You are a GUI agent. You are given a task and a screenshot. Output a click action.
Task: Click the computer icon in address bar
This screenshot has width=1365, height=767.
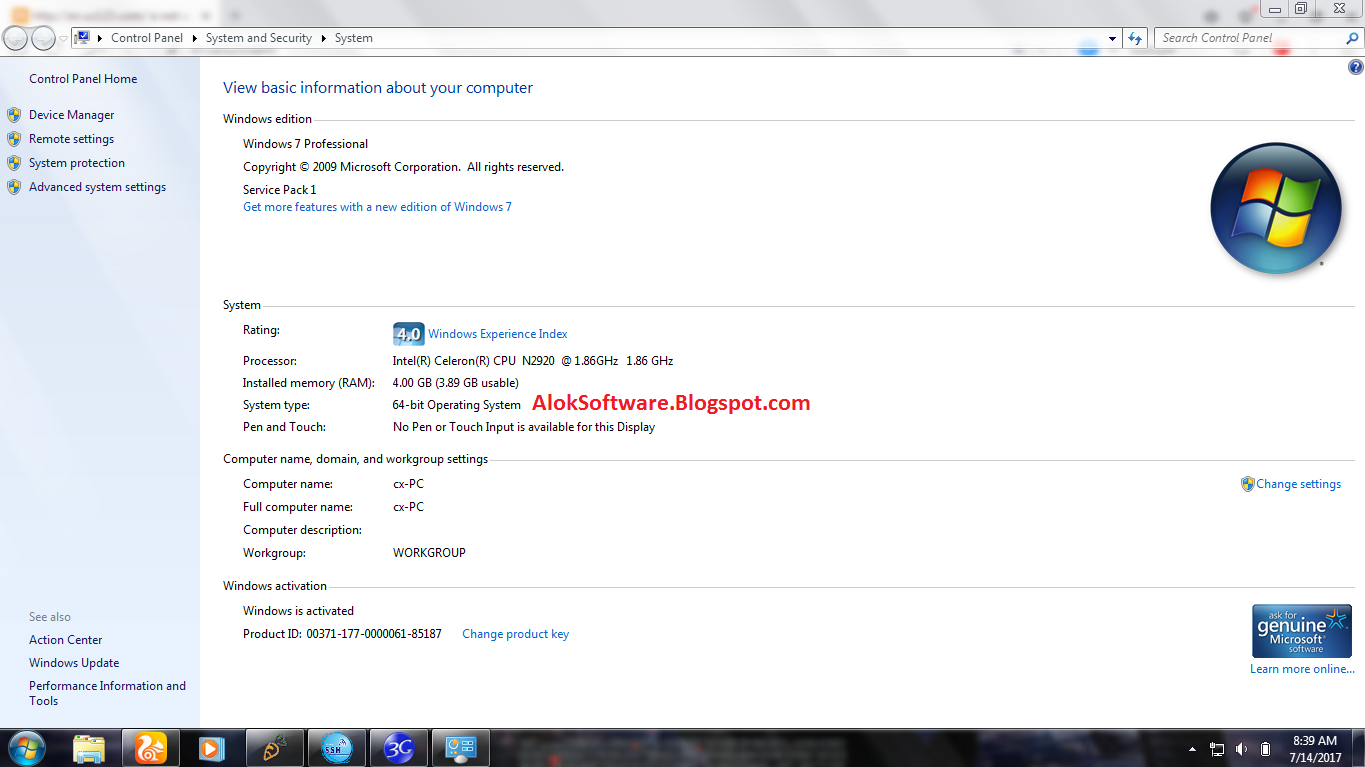tap(84, 38)
